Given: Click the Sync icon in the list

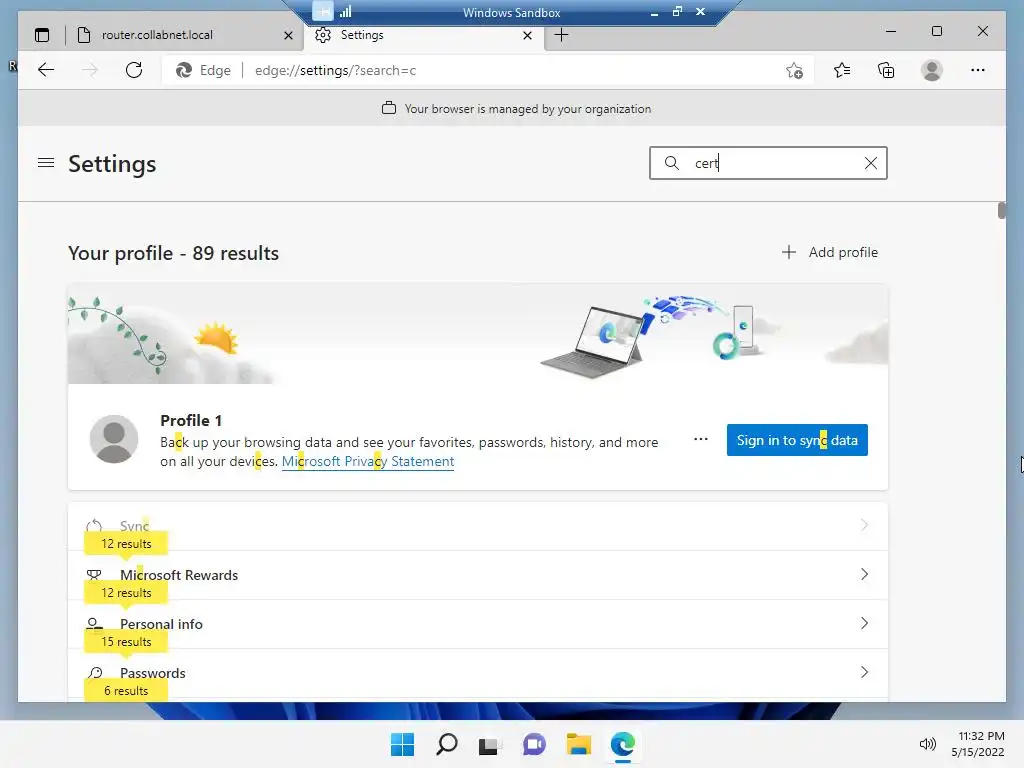Looking at the screenshot, I should coord(95,526).
